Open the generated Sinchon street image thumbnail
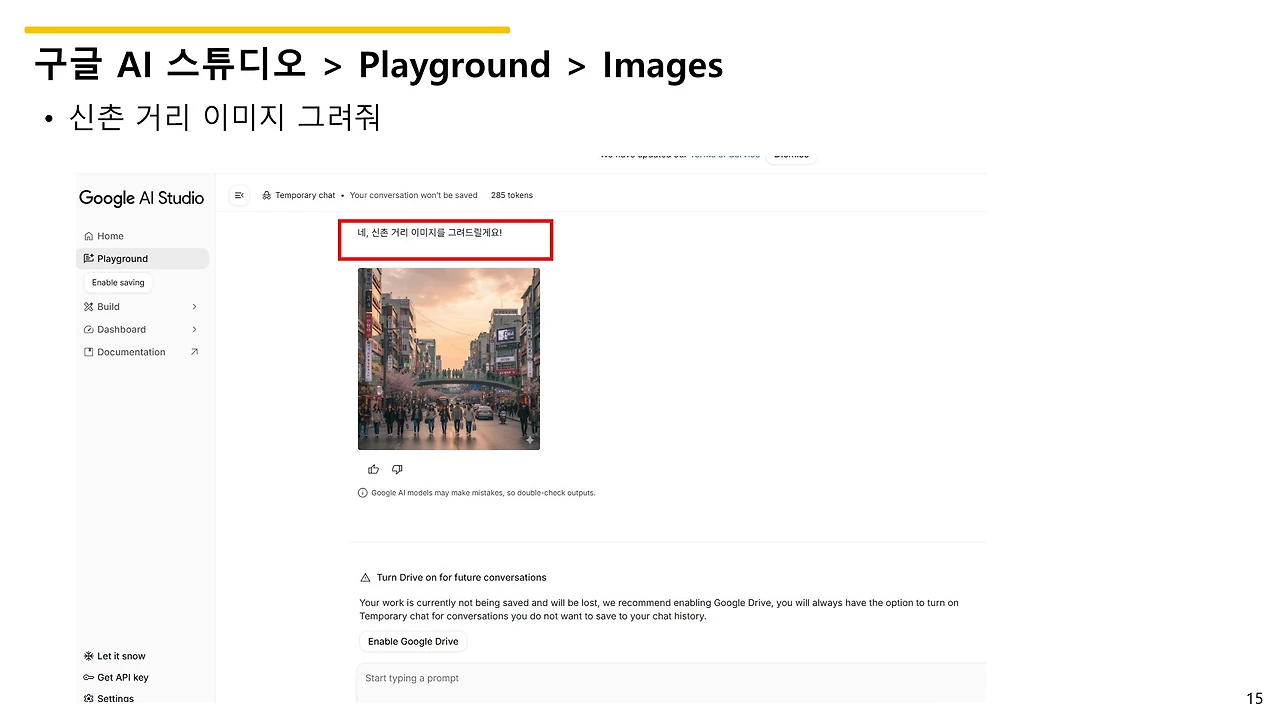This screenshot has height=720, width=1280. tap(448, 358)
